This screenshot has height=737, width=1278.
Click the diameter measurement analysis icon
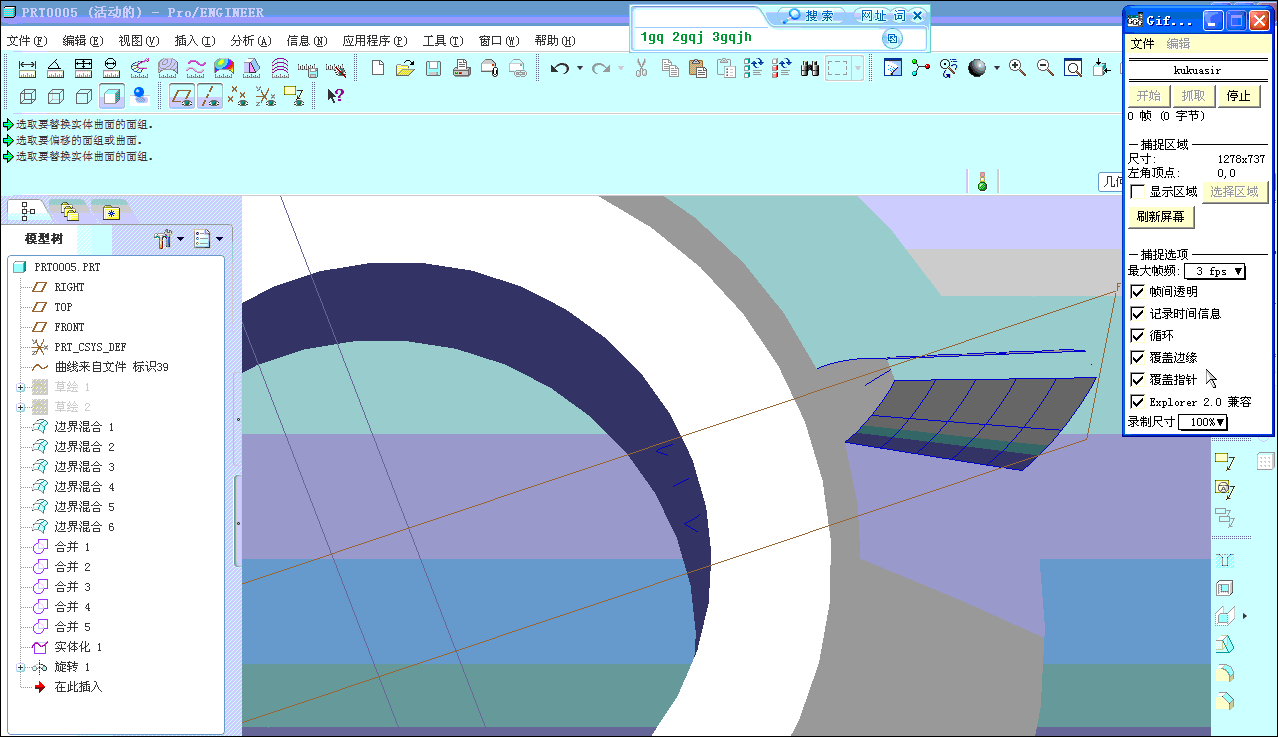click(x=112, y=68)
